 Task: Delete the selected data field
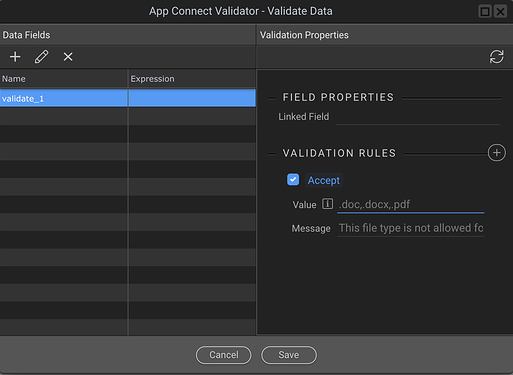(x=68, y=57)
